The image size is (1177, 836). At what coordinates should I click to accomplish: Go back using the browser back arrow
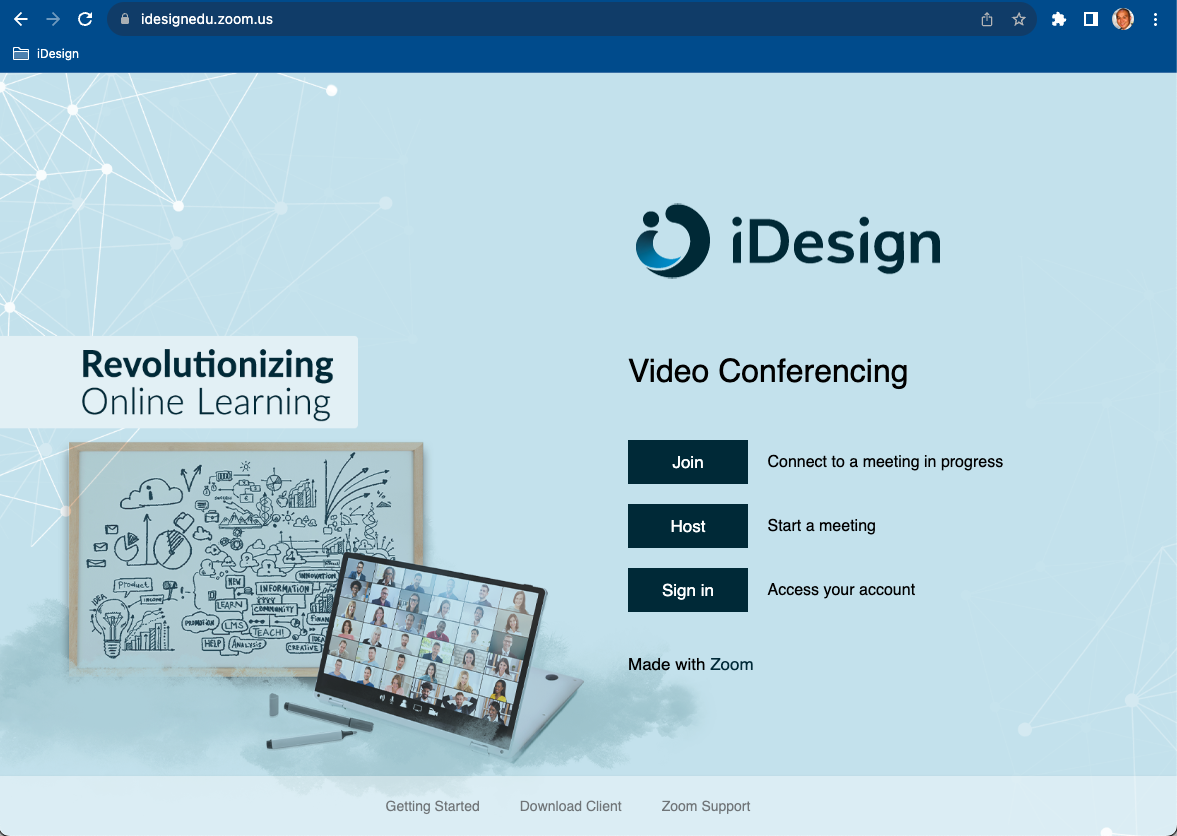[21, 20]
